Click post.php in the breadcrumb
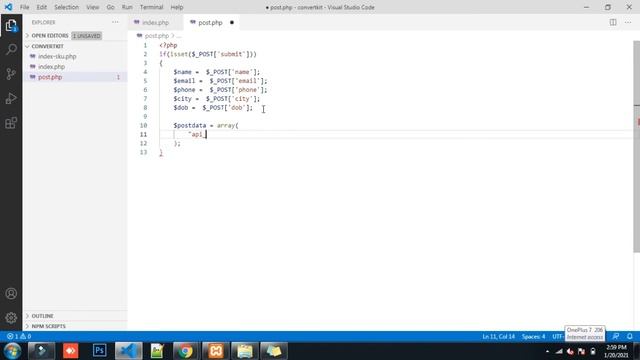640x360 pixels. [x=157, y=36]
